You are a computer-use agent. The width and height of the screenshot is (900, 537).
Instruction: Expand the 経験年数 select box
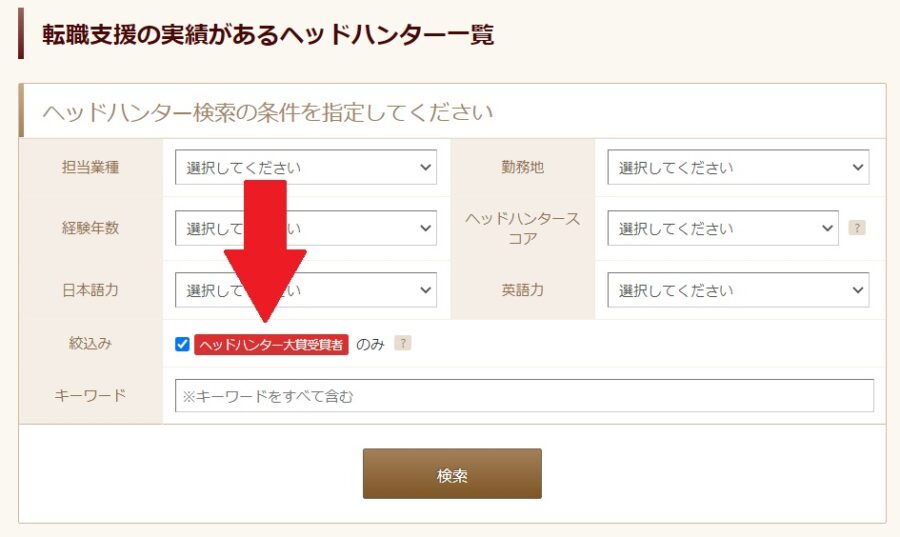pos(305,228)
